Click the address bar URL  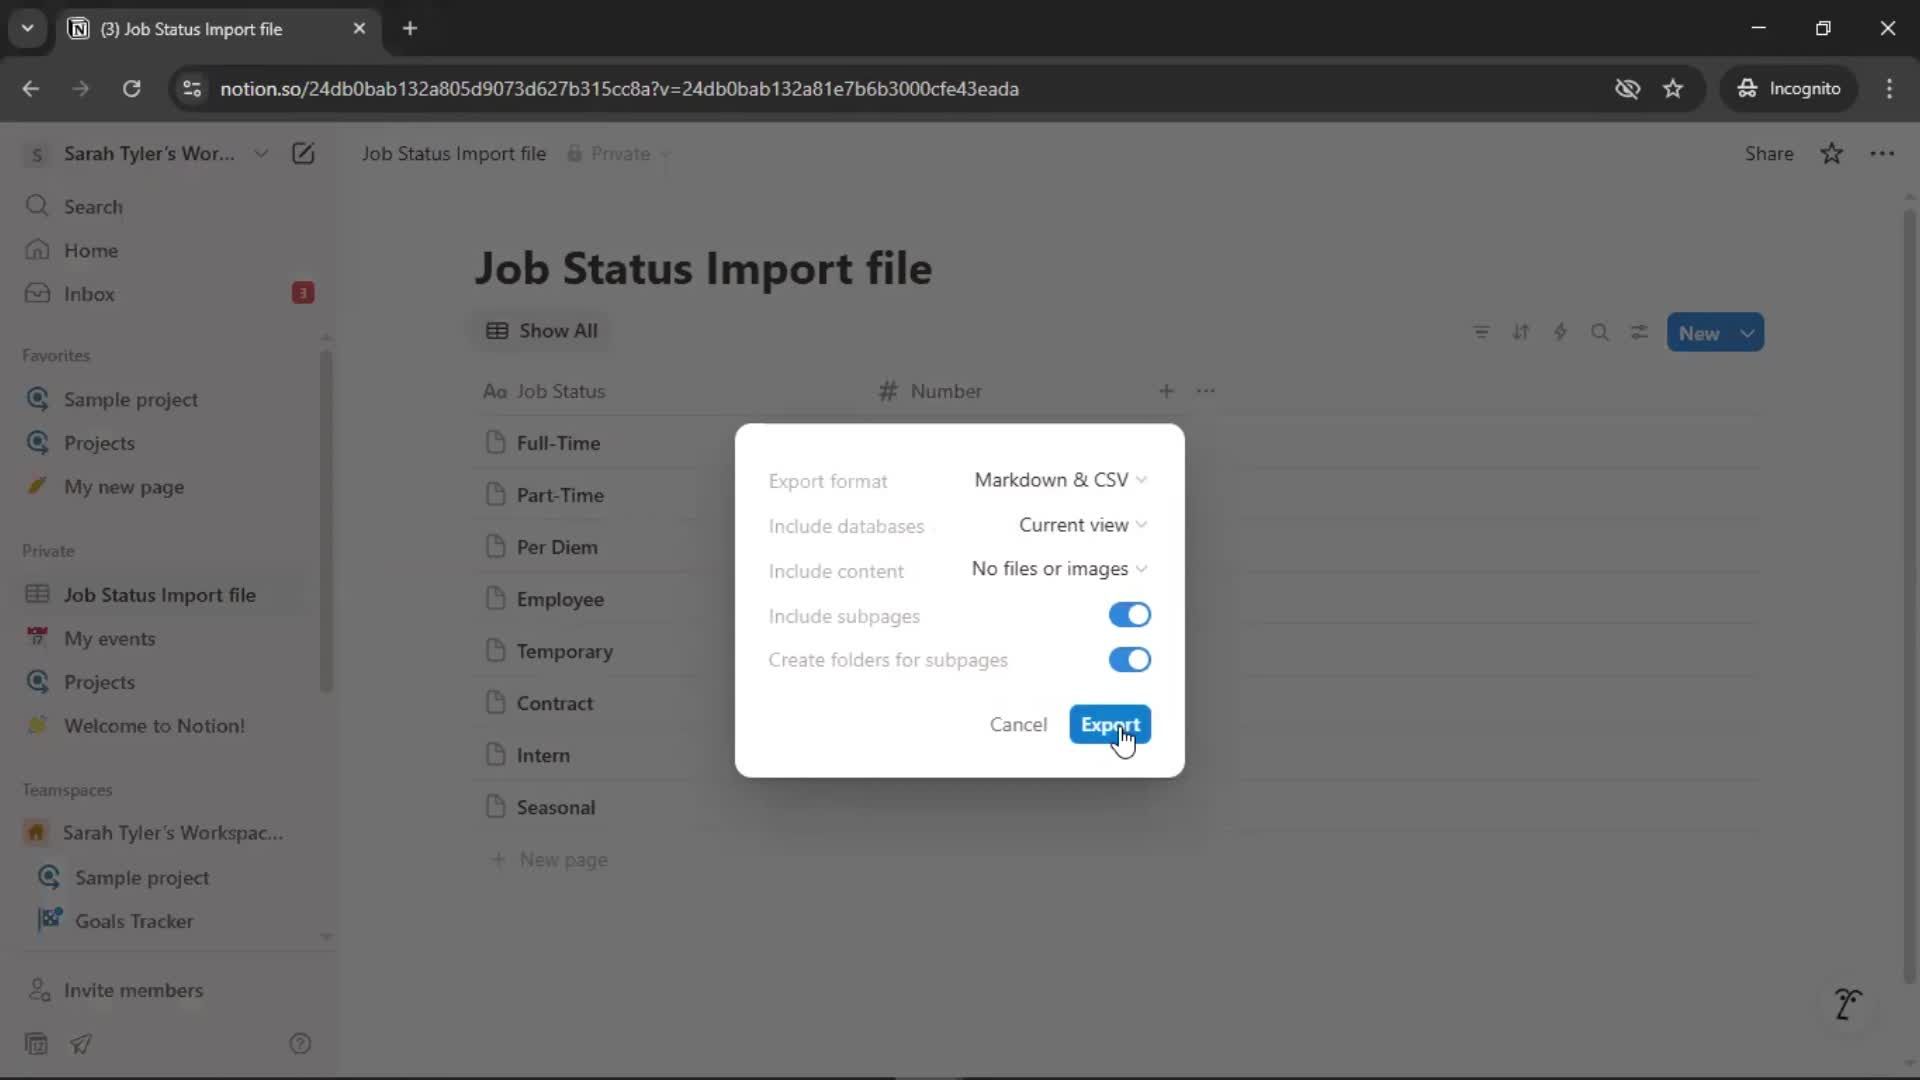619,89
